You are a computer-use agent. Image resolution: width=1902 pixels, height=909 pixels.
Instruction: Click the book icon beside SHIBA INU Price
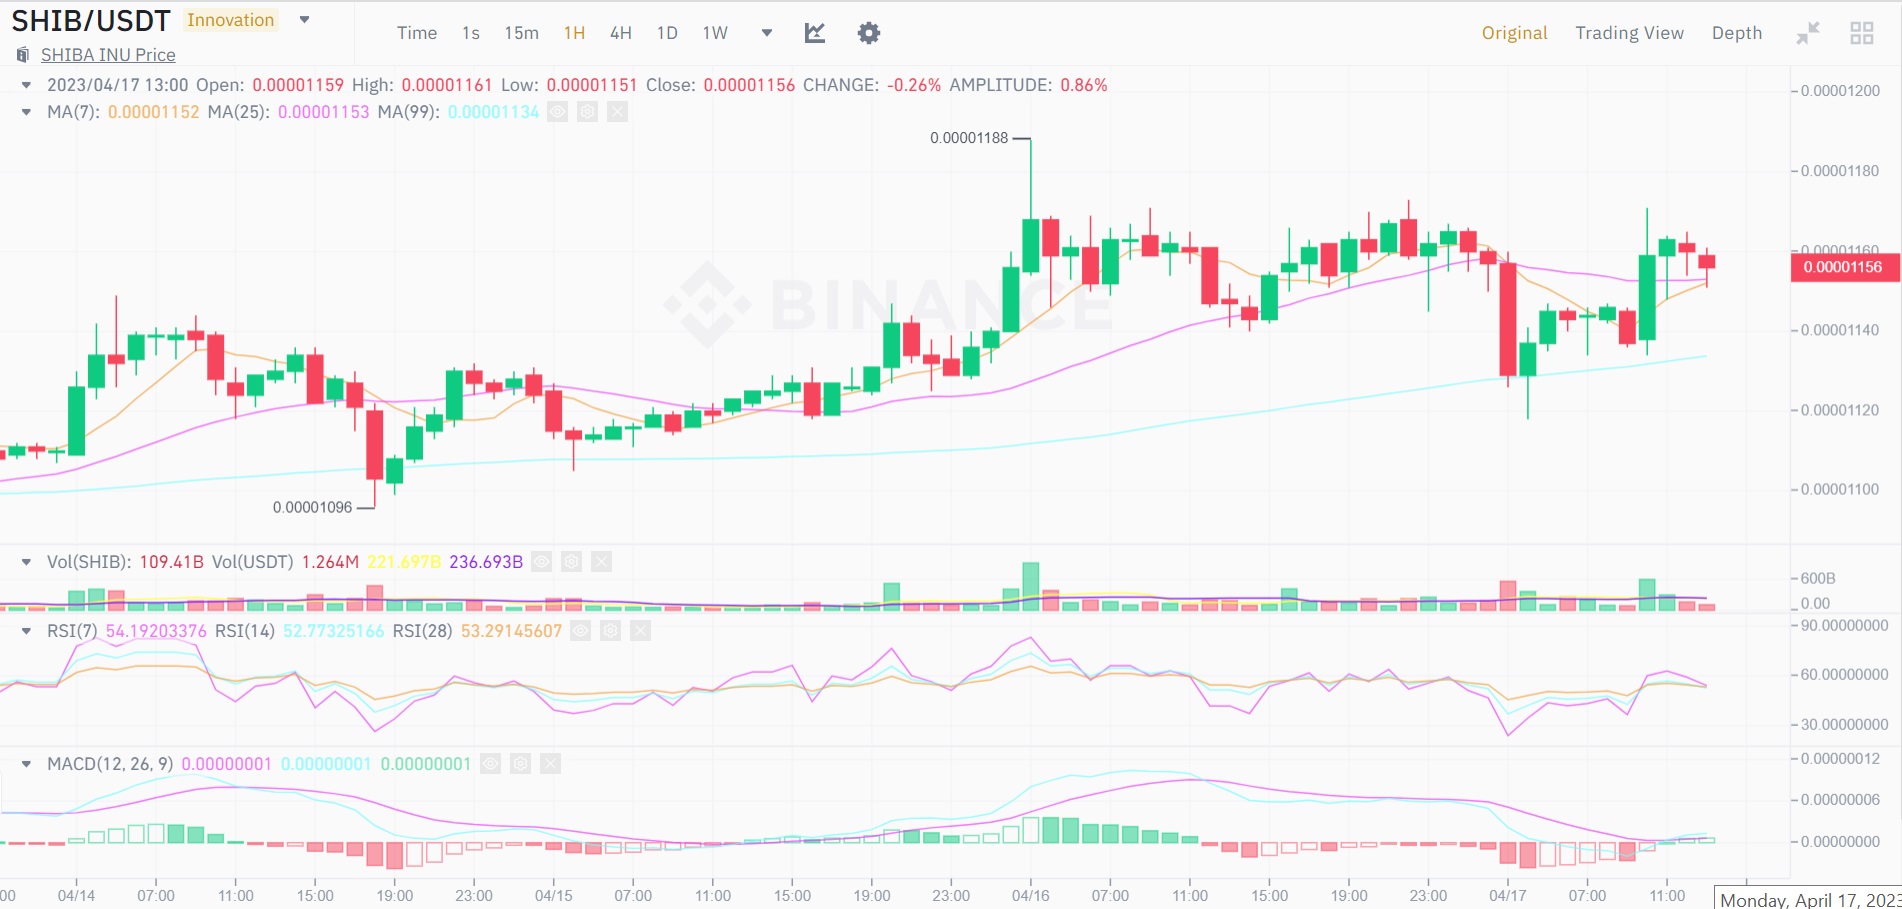click(22, 55)
